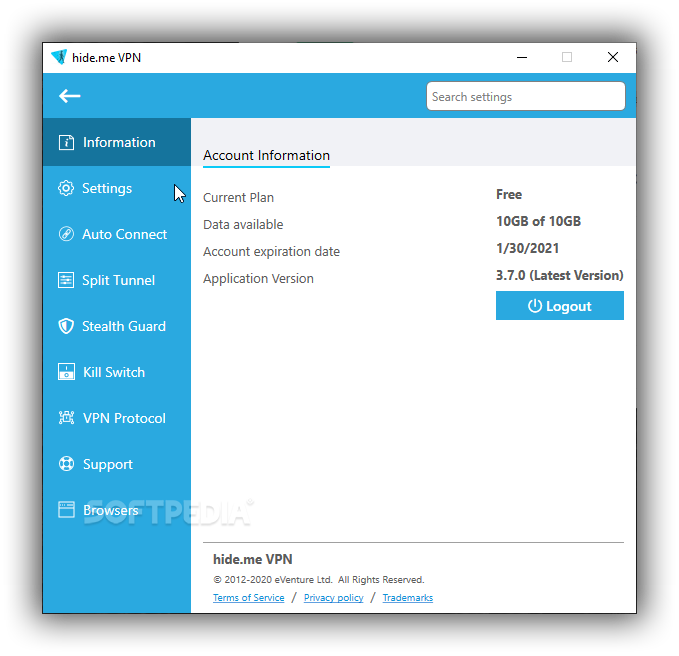Click the 10GB of 10GB value
The width and height of the screenshot is (679, 656).
(538, 221)
